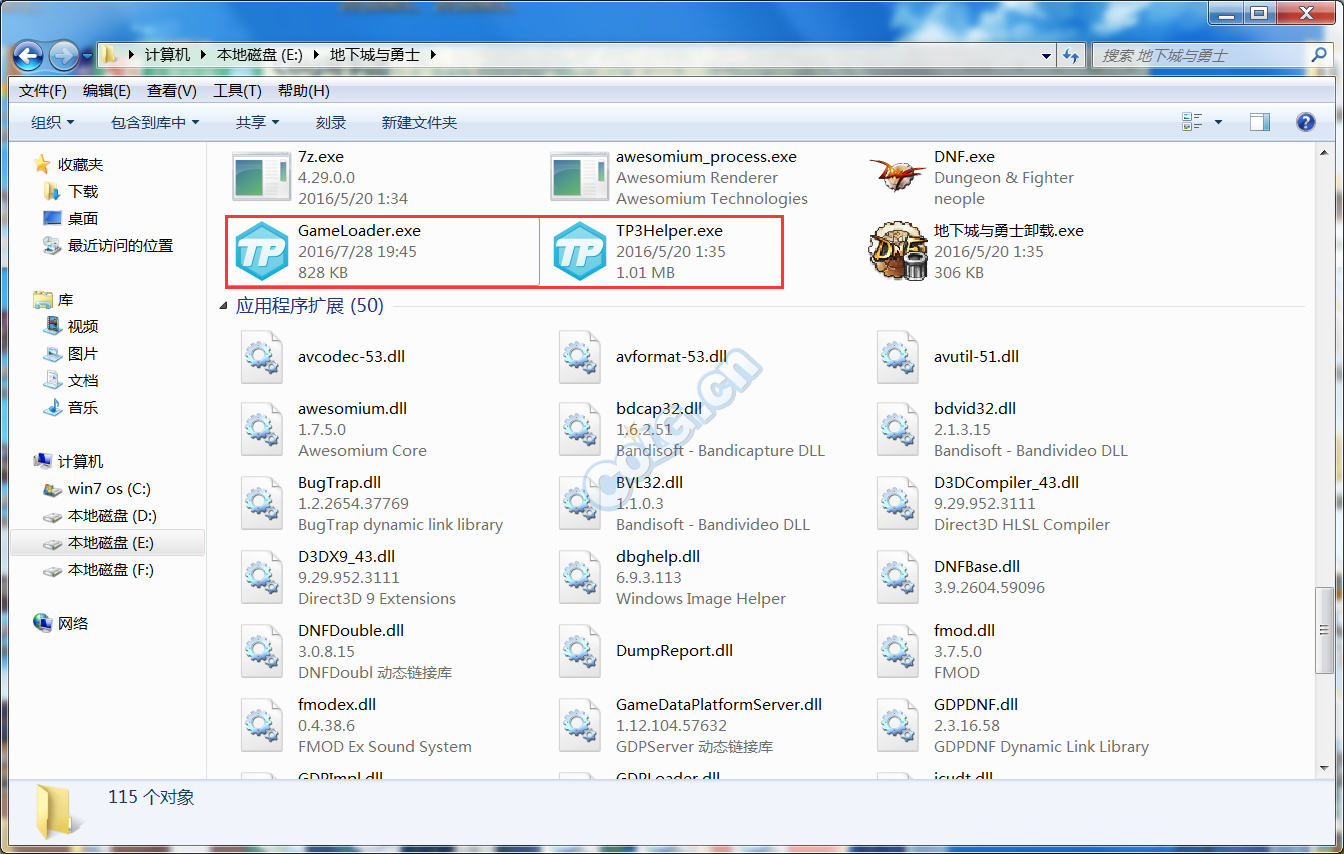Open the 工具(T) menu

coord(237,91)
